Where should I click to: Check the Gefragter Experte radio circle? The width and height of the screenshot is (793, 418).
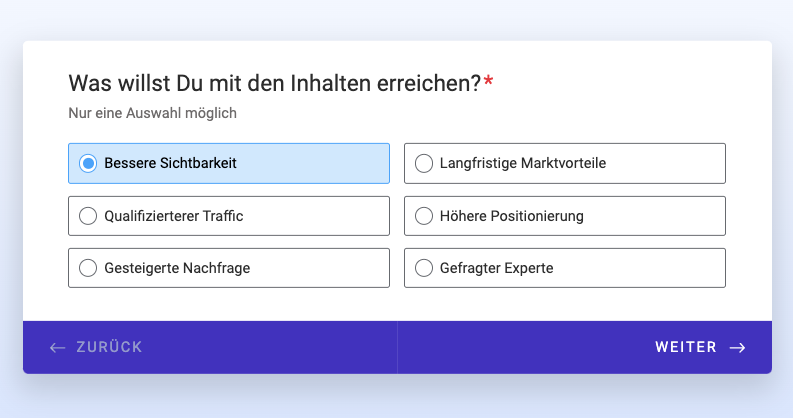[424, 267]
